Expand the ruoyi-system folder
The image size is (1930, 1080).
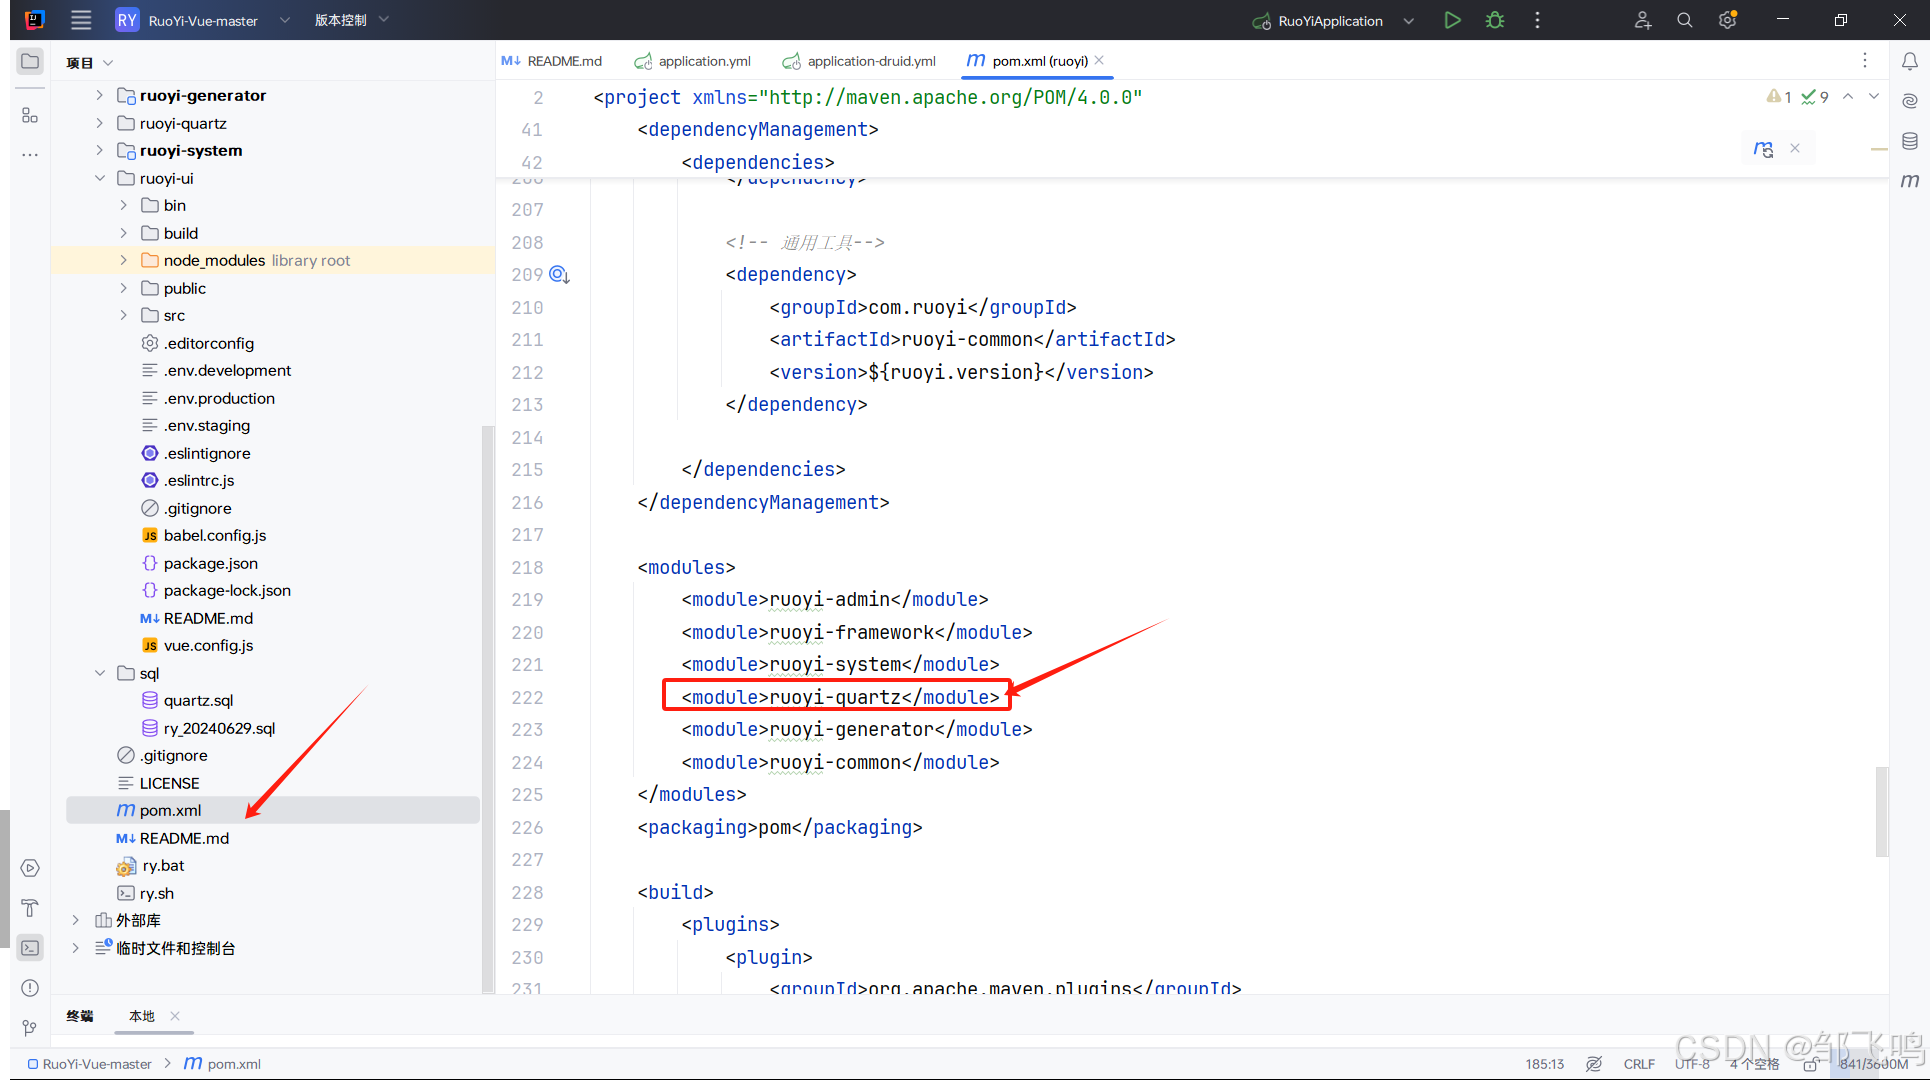(x=99, y=150)
